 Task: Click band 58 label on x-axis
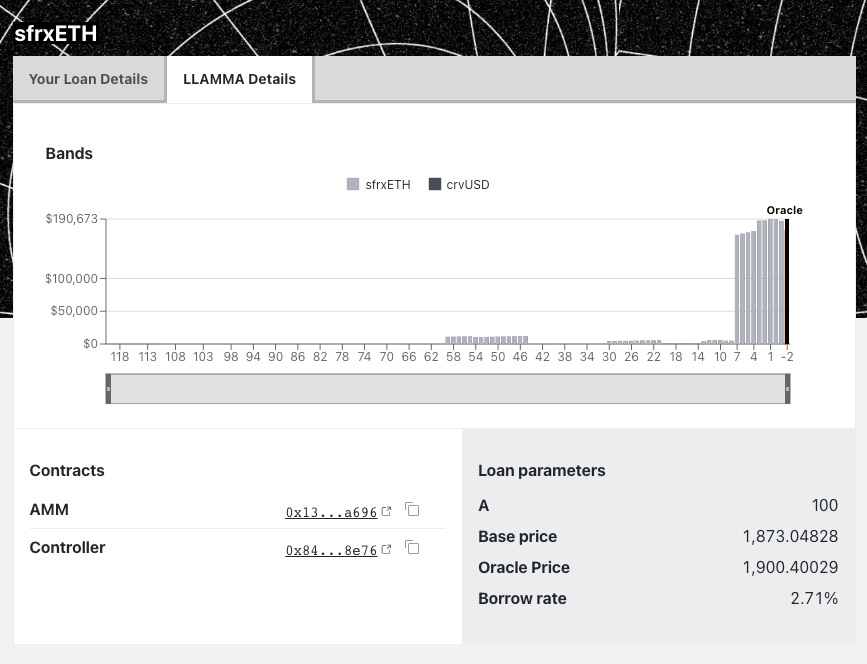click(x=453, y=357)
